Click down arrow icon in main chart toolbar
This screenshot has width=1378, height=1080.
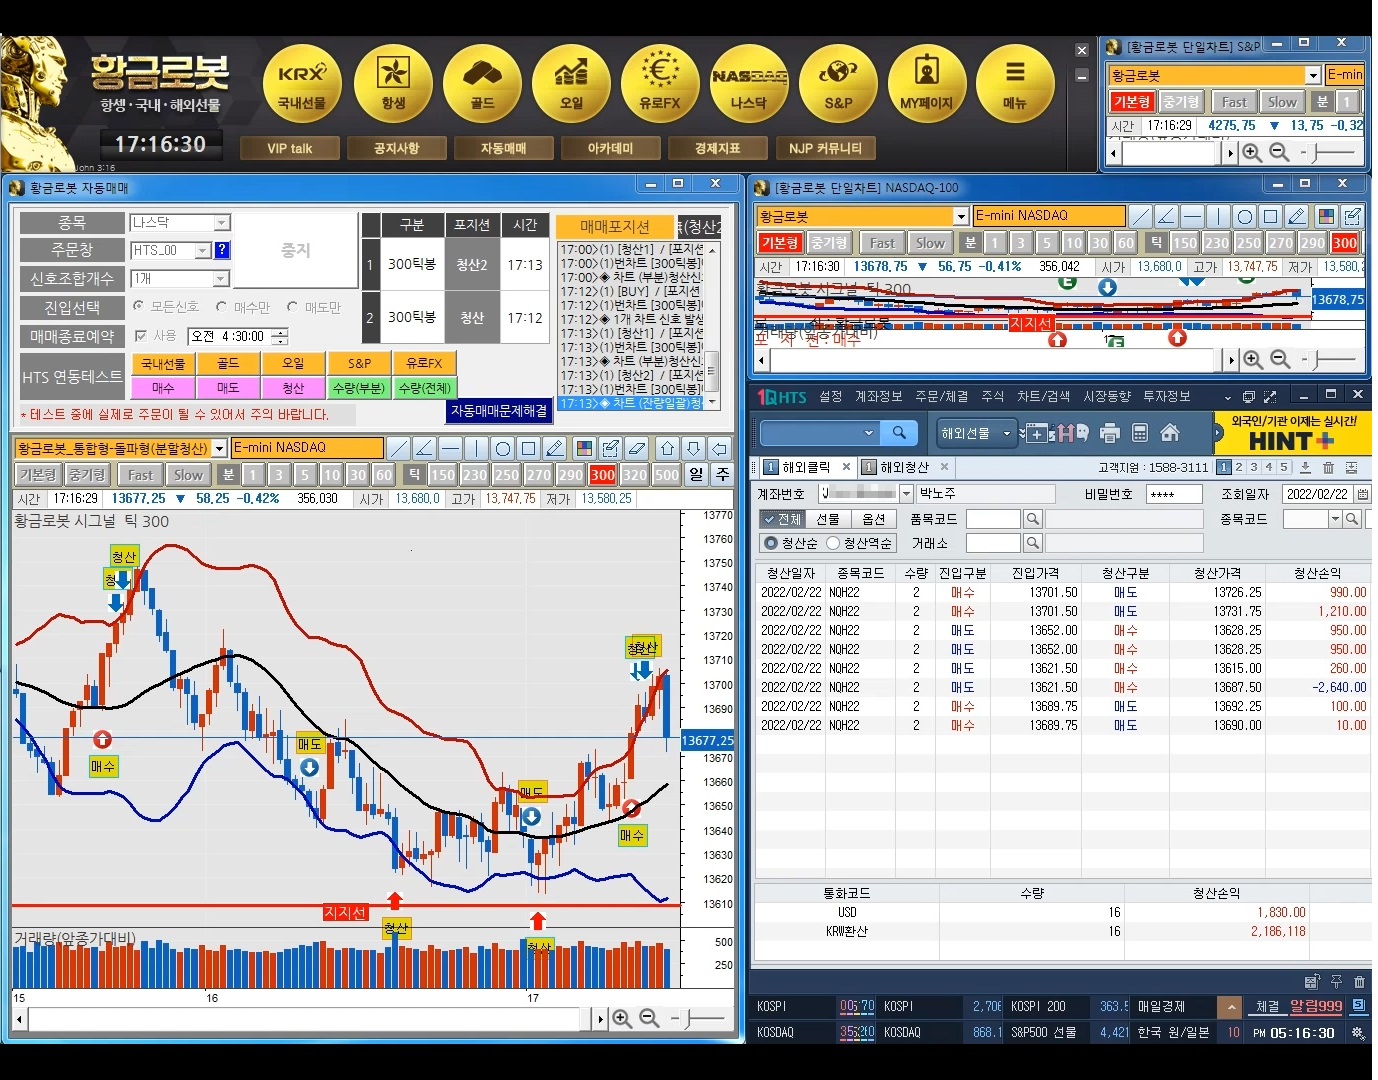[693, 448]
